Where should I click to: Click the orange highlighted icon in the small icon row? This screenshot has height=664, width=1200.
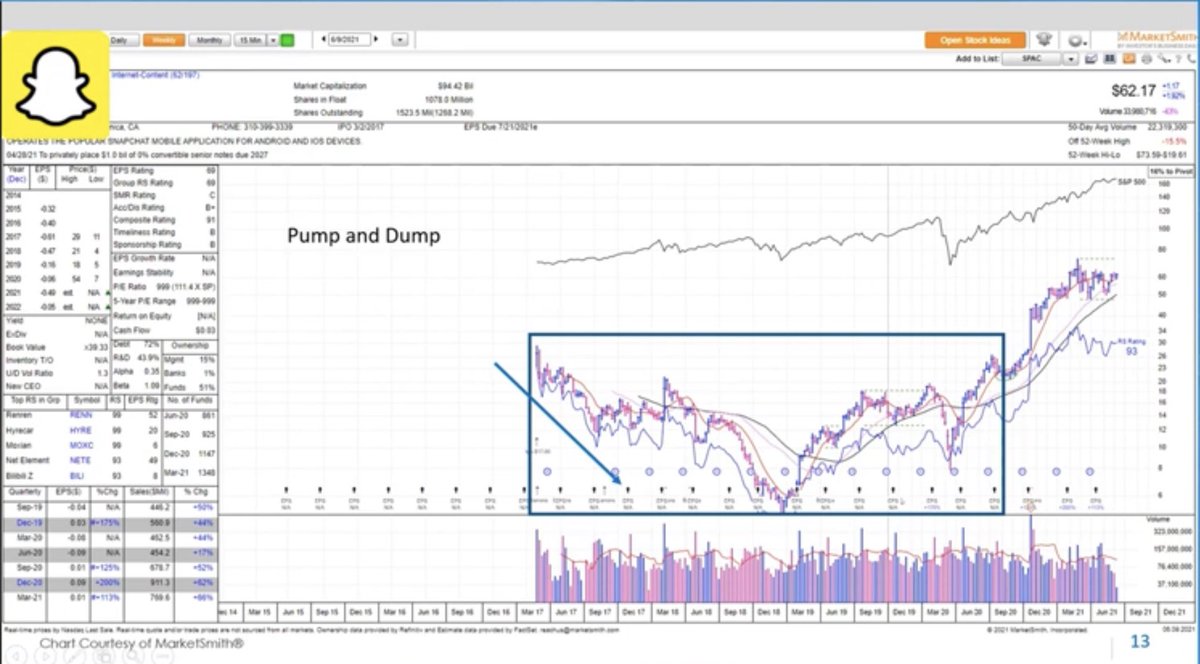[x=1129, y=59]
